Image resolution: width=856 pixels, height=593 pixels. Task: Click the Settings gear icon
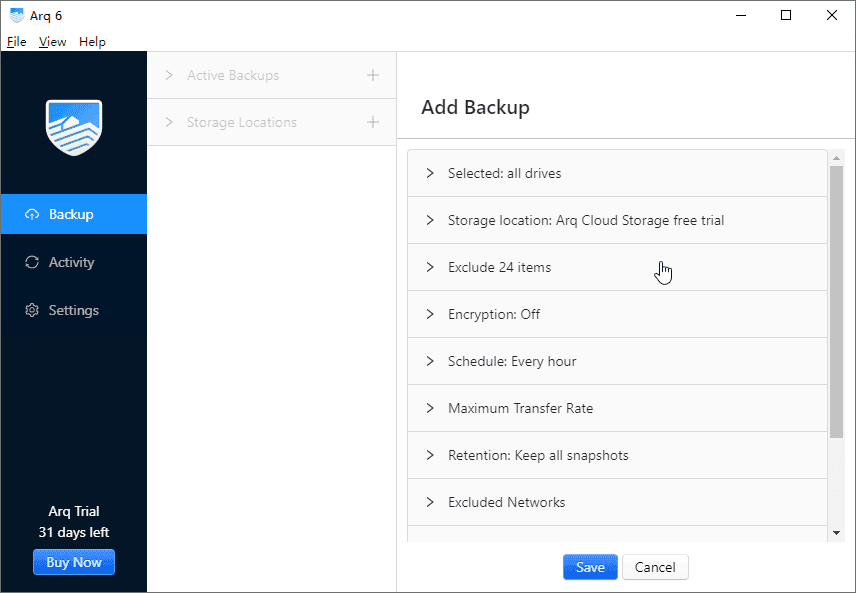coord(32,310)
